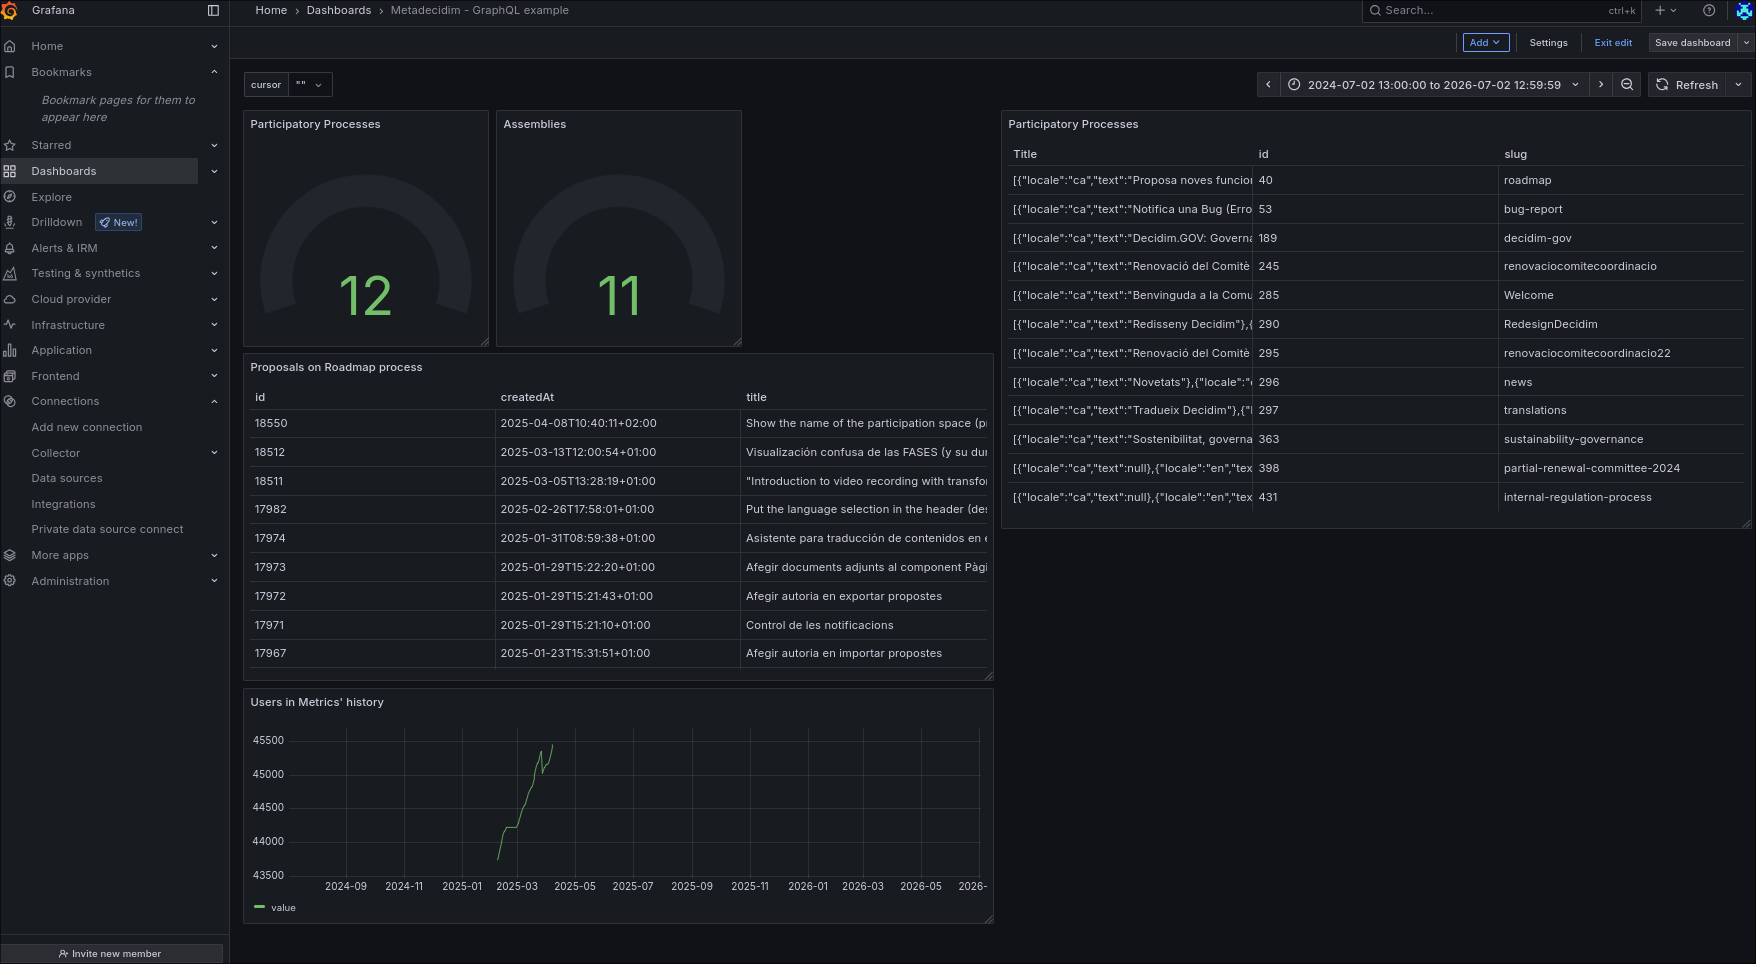
Task: Open the cursor variable dropdown
Action: pyautogui.click(x=310, y=84)
